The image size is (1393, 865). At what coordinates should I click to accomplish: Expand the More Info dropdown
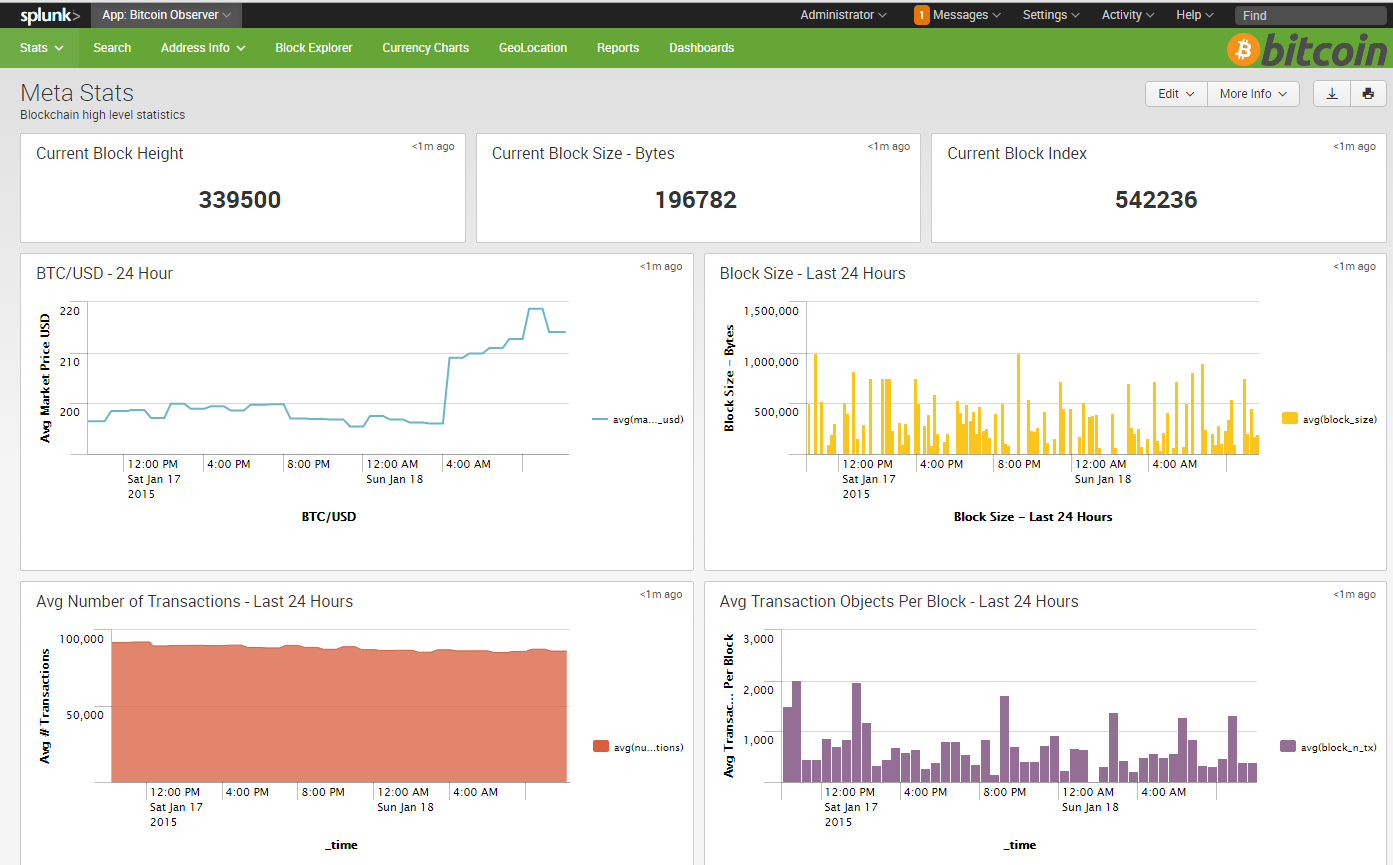click(x=1253, y=94)
